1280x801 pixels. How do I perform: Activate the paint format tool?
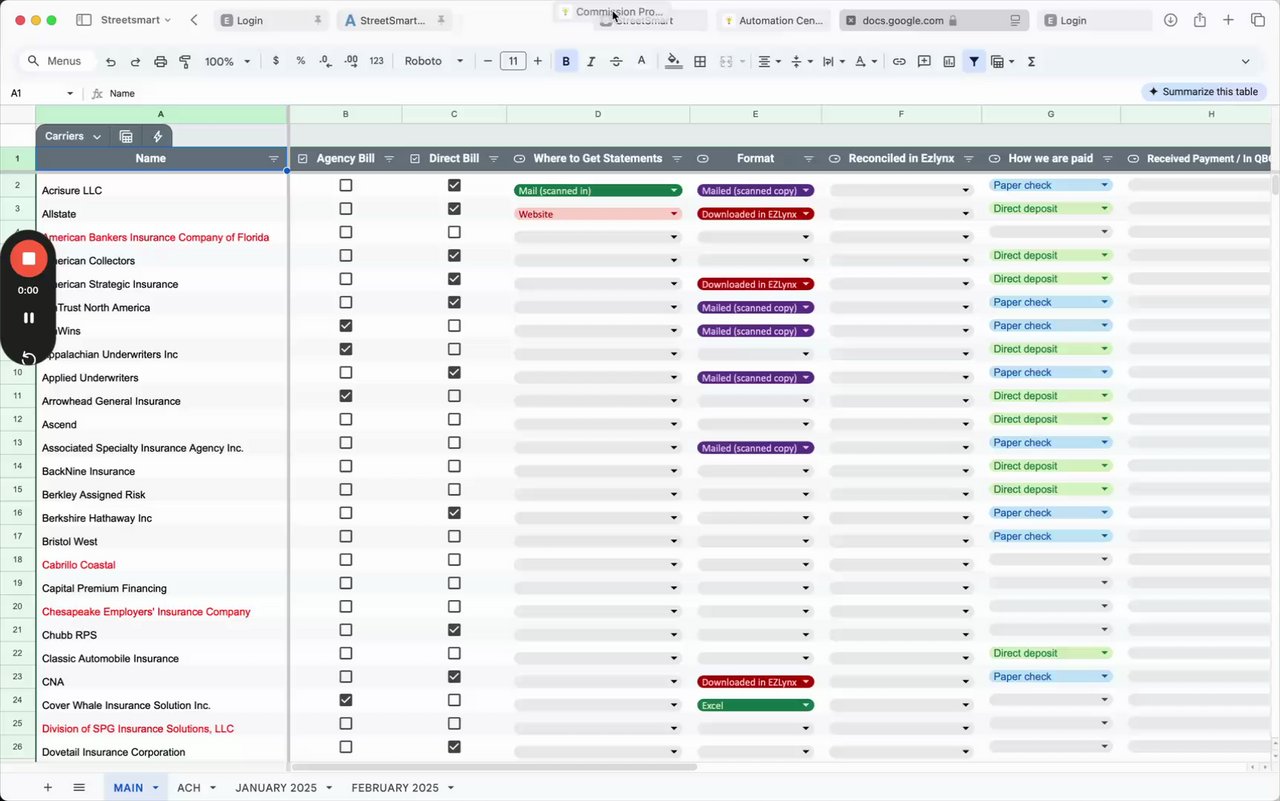coord(185,62)
